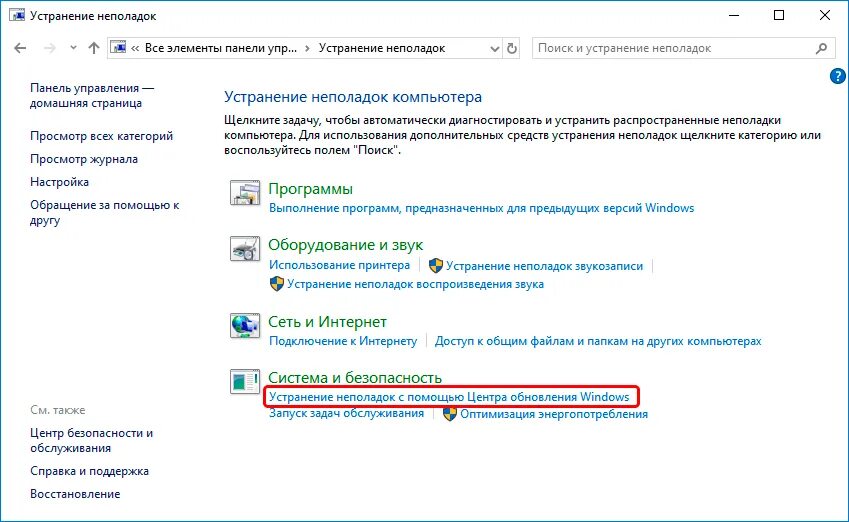Open Запуск задач обслуживания link
The image size is (849, 522).
pos(347,414)
